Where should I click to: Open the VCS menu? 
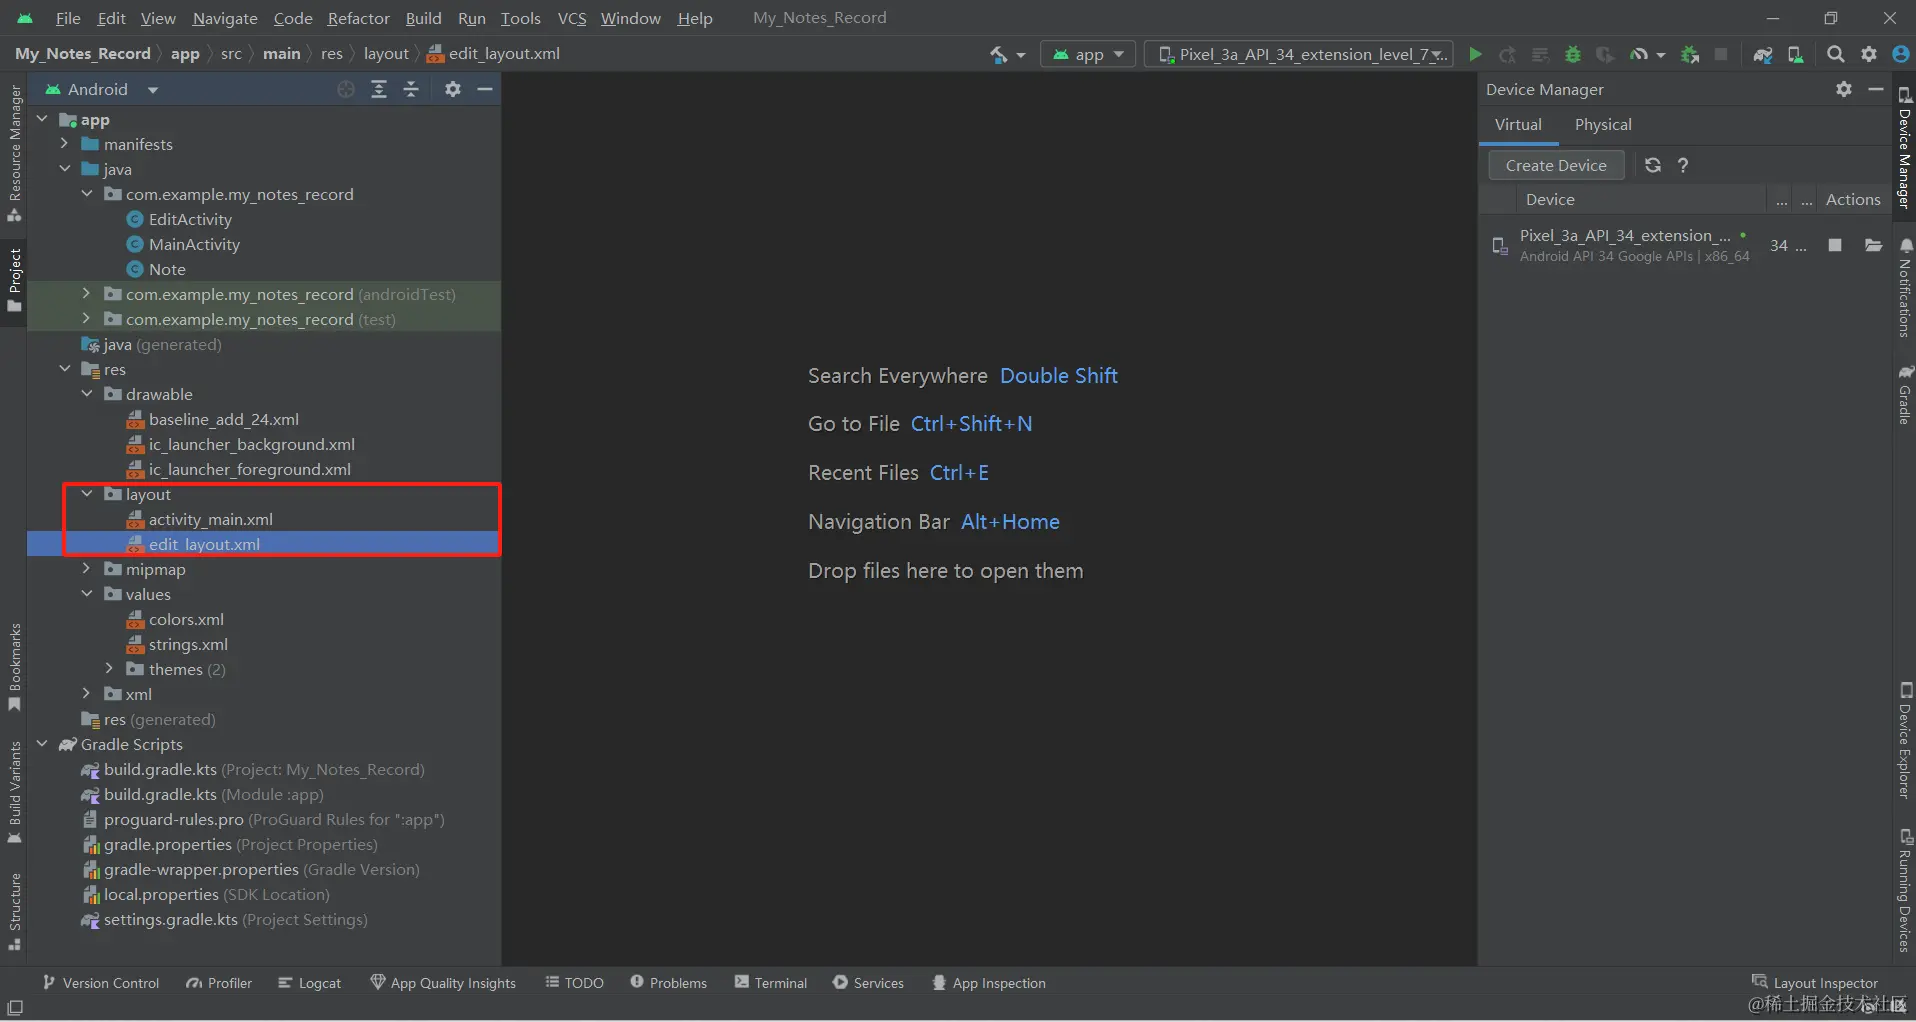572,18
